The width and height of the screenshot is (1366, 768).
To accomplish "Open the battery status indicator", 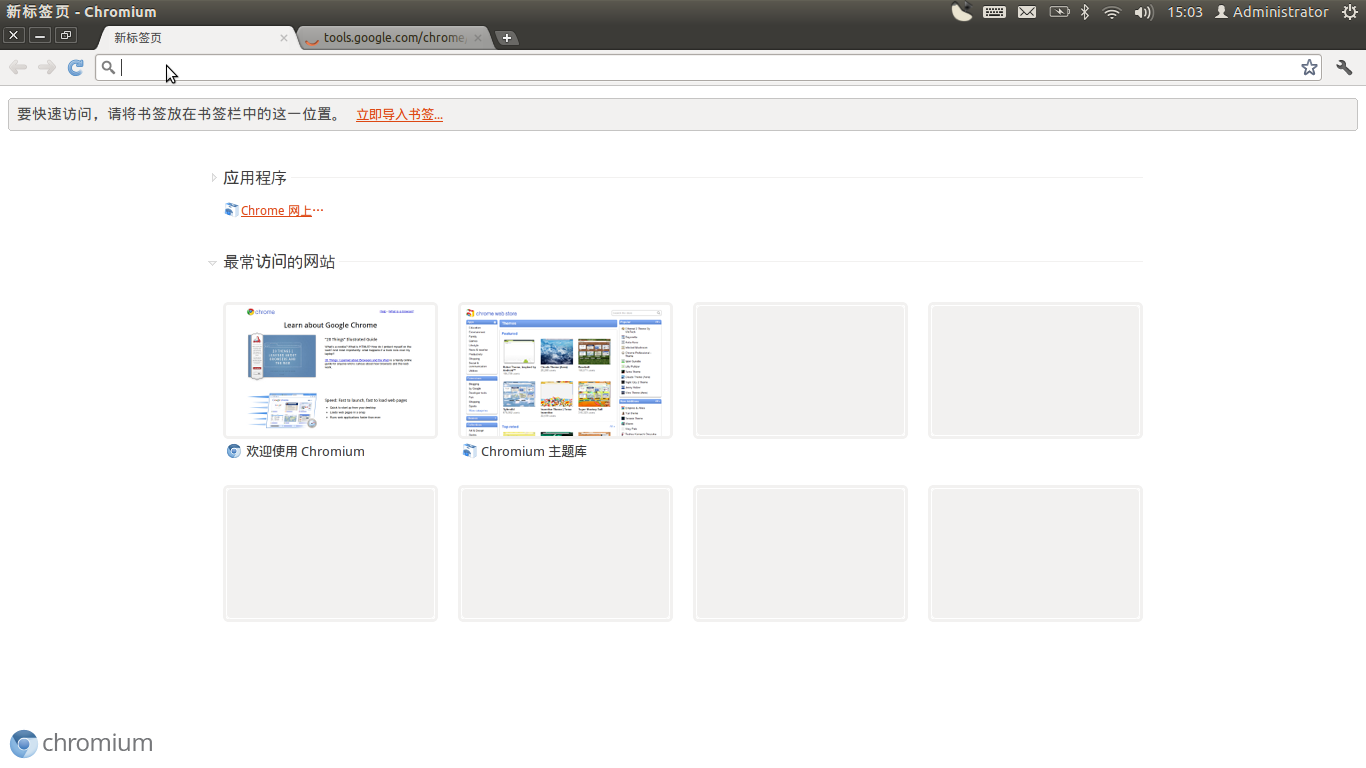I will [x=1059, y=12].
